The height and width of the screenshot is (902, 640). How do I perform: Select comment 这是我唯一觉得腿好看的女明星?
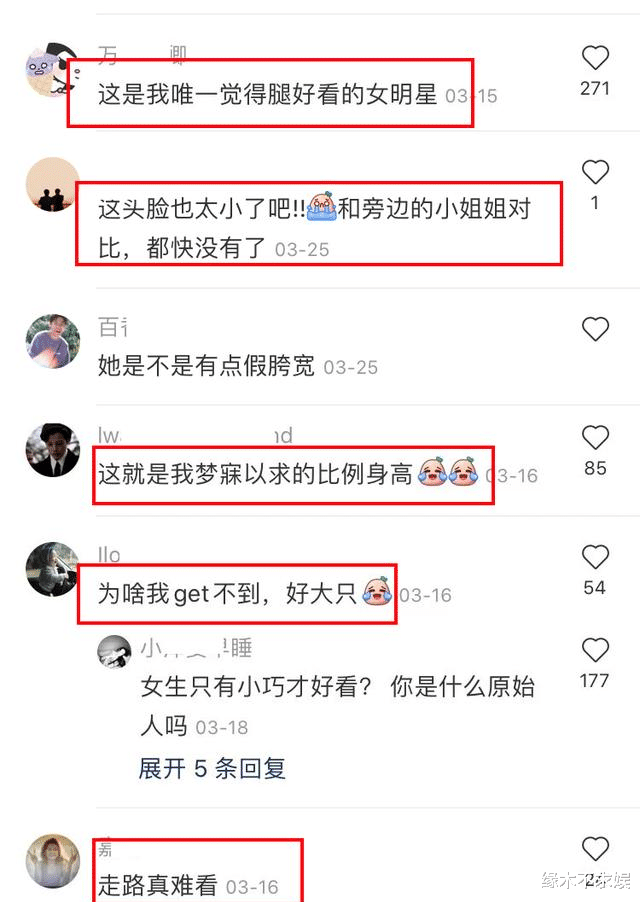click(x=268, y=94)
